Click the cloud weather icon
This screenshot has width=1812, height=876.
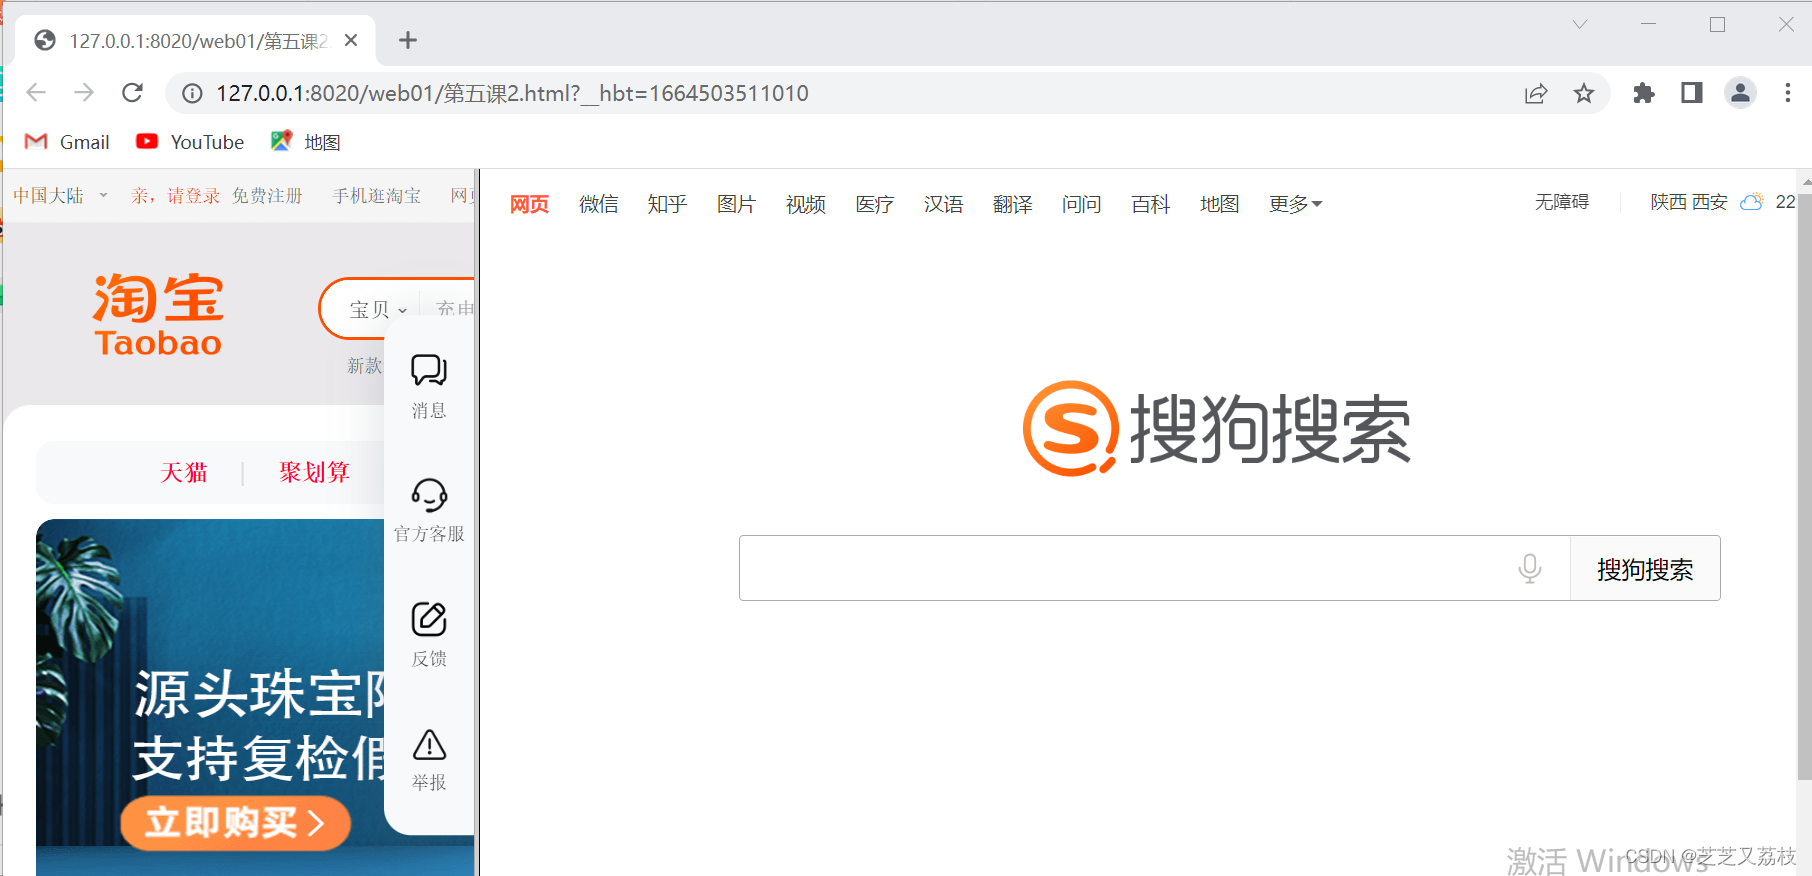[1751, 202]
